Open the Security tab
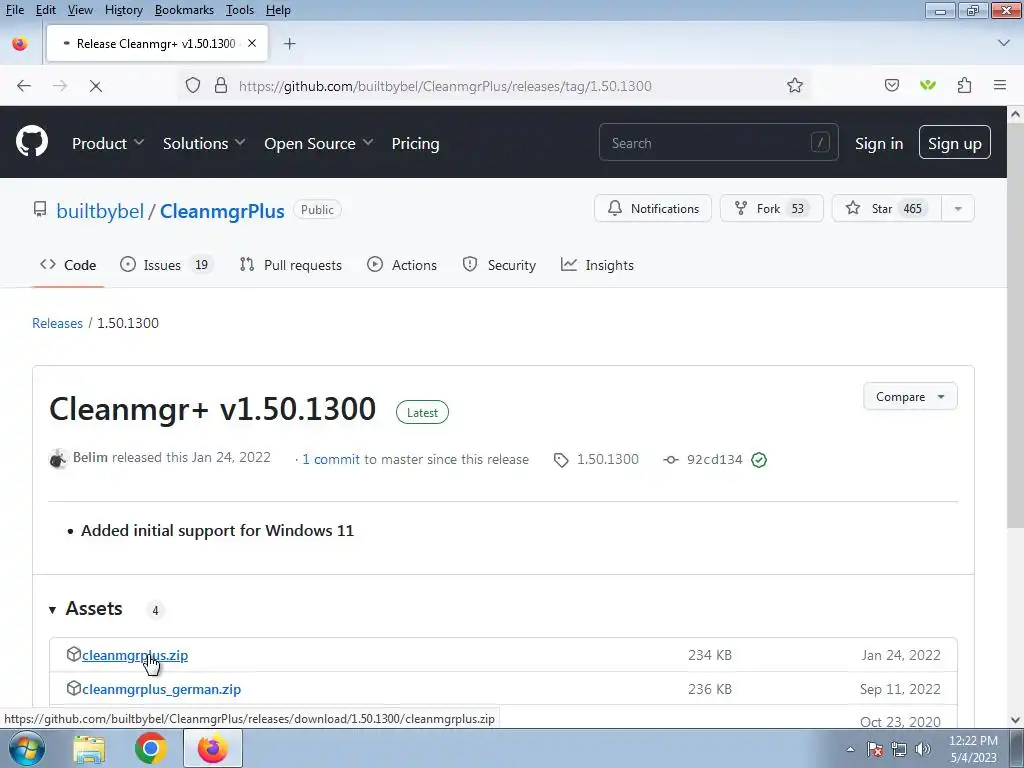The height and width of the screenshot is (768, 1024). point(499,265)
